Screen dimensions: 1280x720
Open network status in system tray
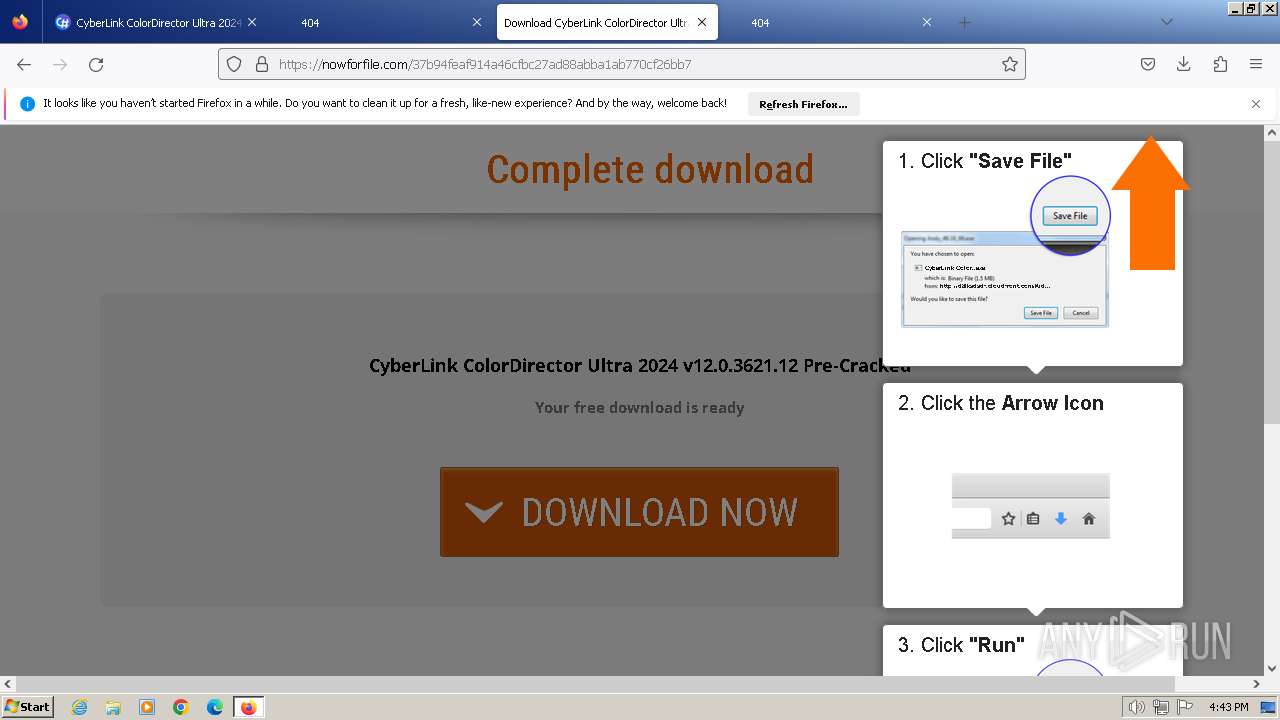click(x=1161, y=707)
